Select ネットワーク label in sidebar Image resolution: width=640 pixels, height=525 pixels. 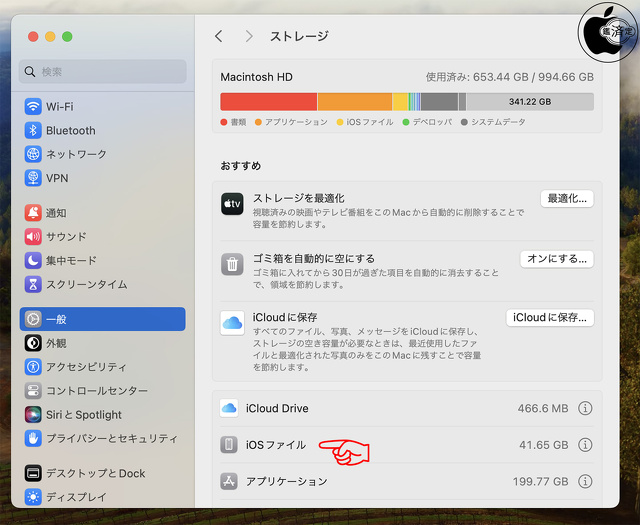point(76,154)
